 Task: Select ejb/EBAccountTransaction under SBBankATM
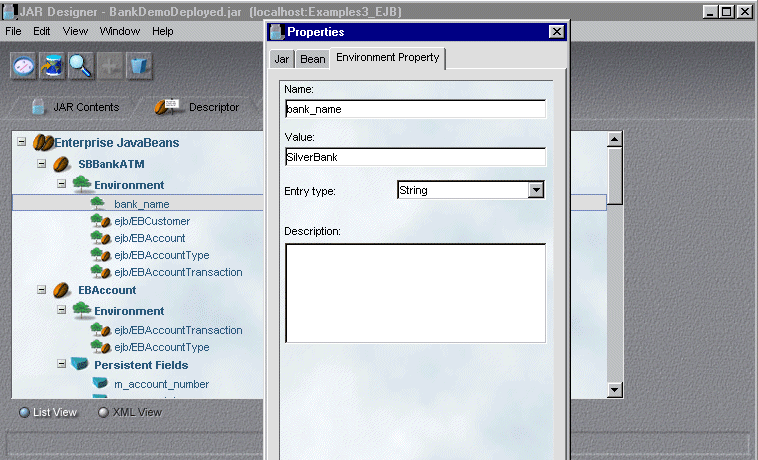pyautogui.click(x=178, y=272)
